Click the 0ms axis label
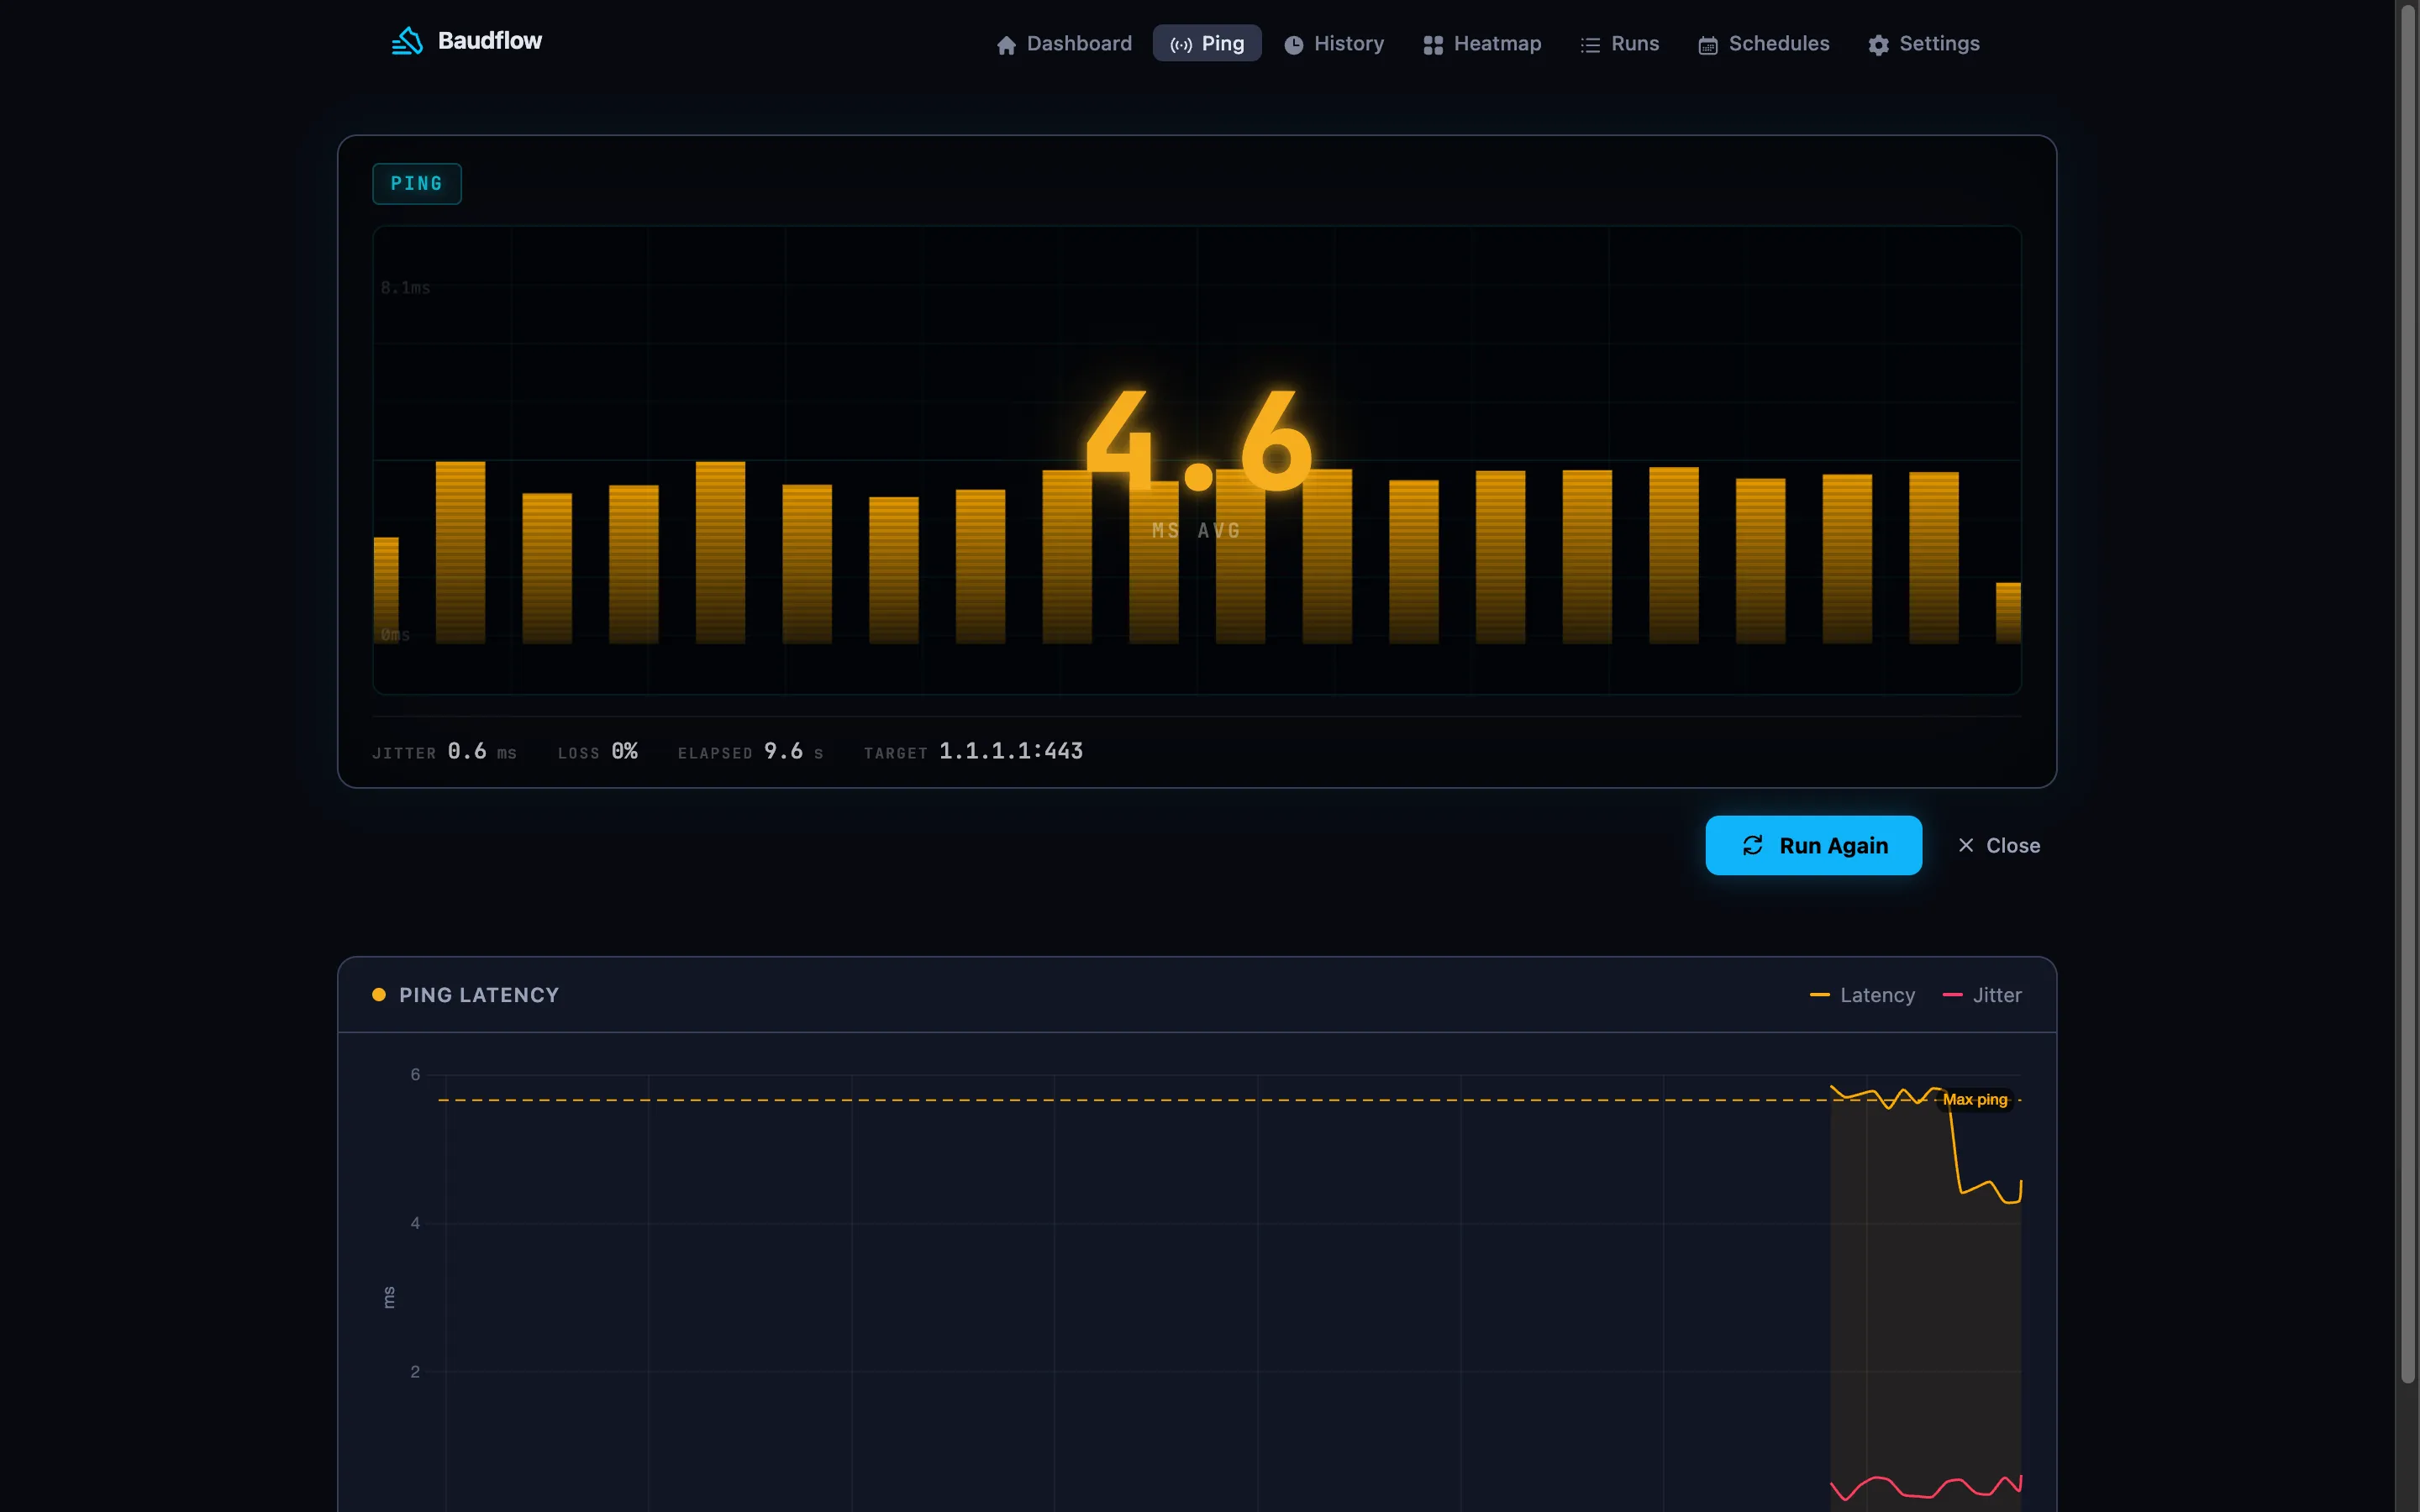2420x1512 pixels. 395,635
